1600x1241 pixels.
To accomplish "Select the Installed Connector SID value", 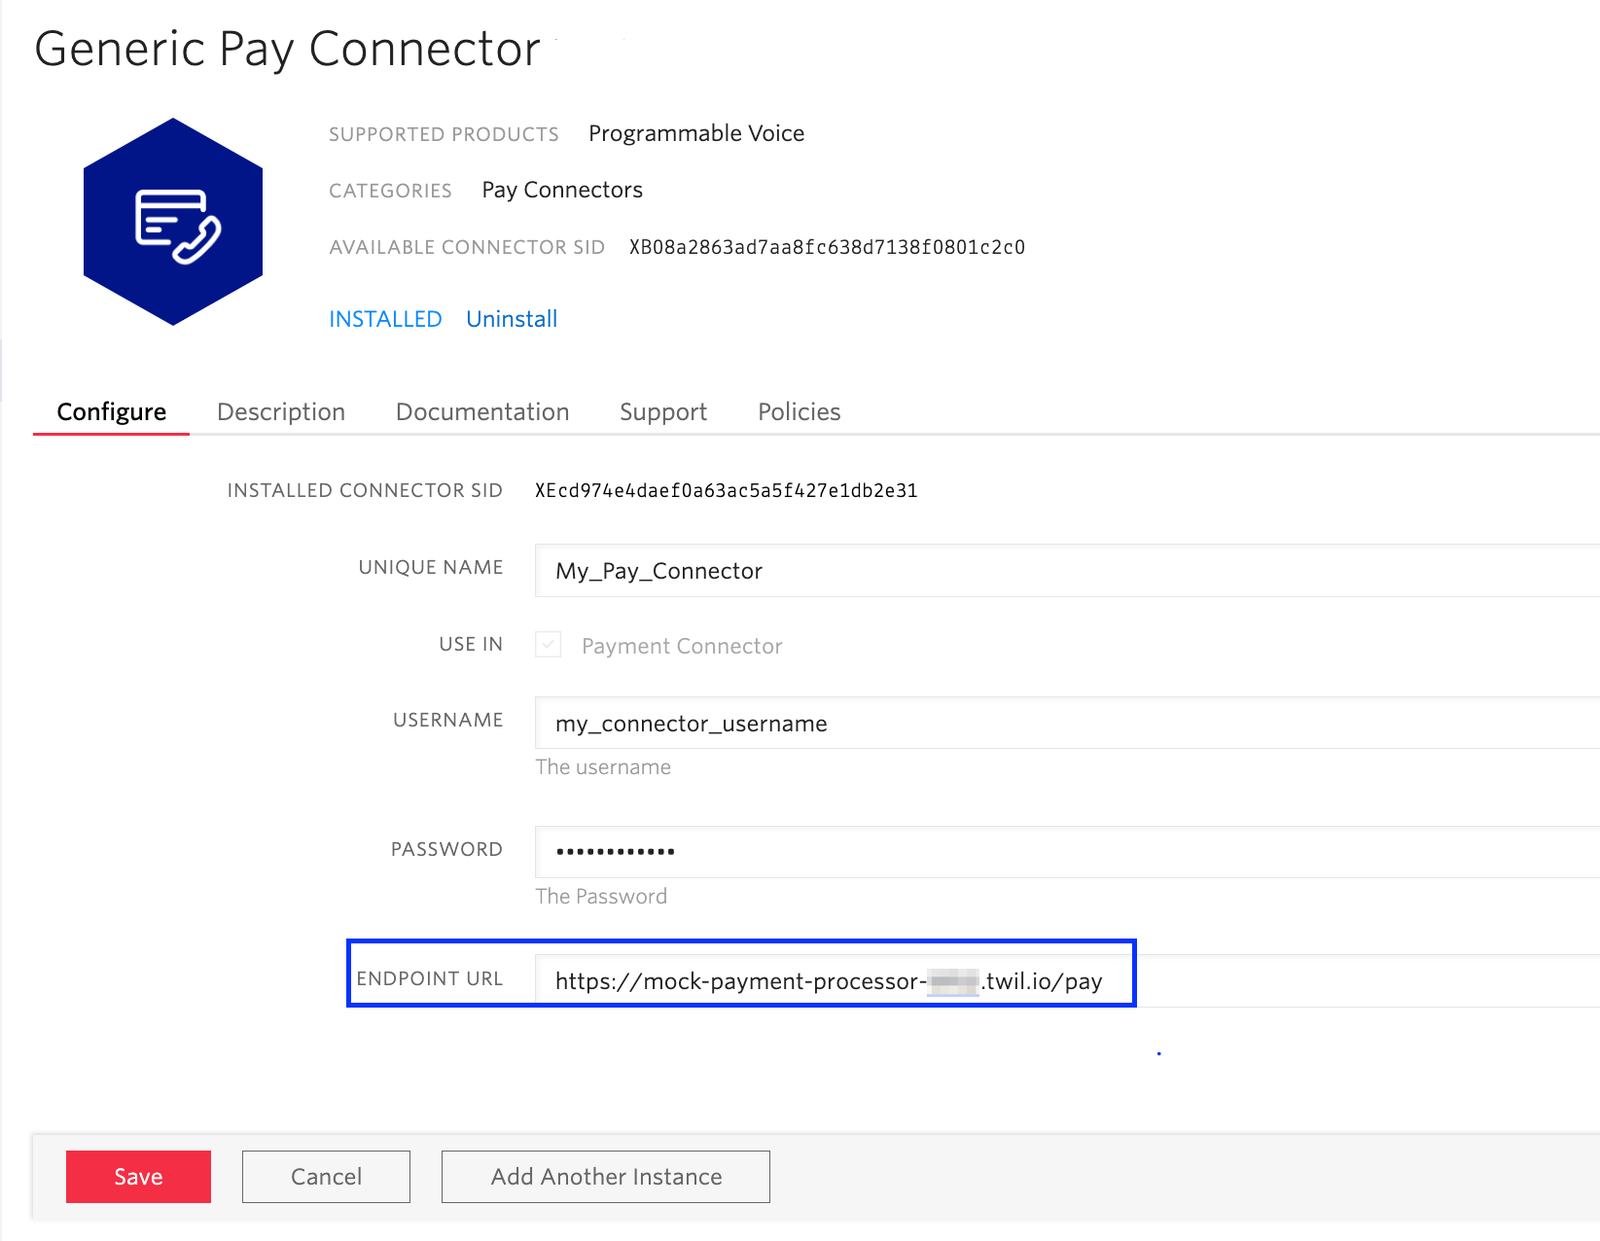I will pos(724,490).
